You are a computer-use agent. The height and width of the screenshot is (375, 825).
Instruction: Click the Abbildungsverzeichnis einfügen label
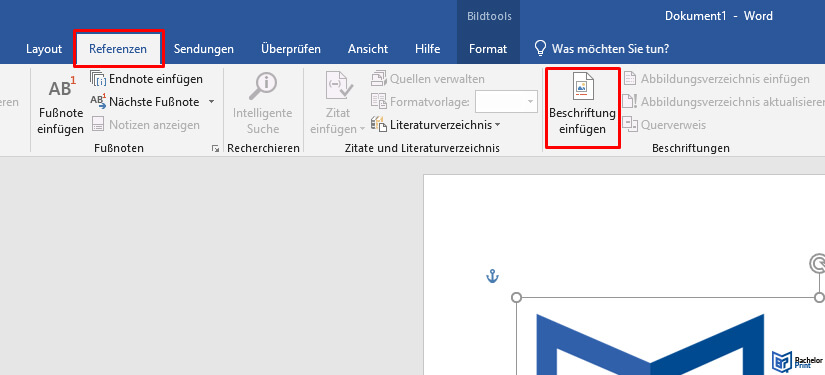tap(725, 79)
